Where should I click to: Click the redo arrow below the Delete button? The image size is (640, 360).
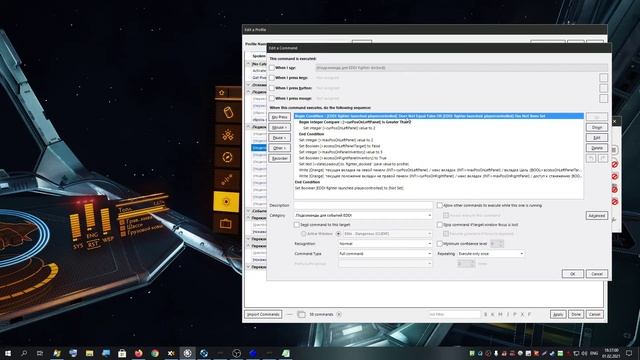602,158
